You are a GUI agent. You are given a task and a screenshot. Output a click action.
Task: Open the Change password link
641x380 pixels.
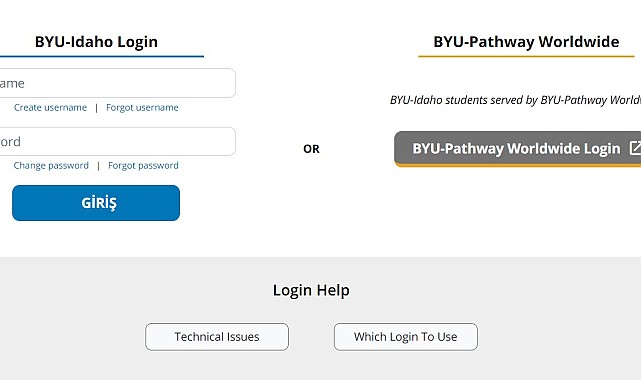pos(51,165)
